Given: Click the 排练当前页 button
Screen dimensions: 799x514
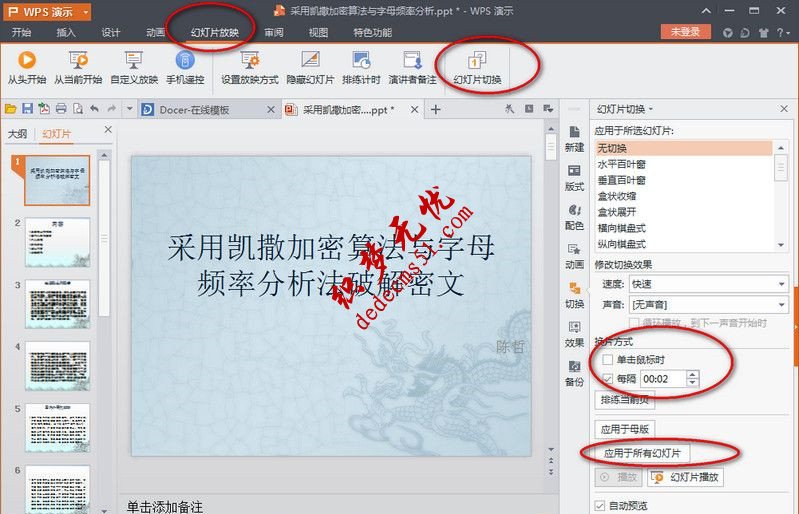Looking at the screenshot, I should coord(625,400).
